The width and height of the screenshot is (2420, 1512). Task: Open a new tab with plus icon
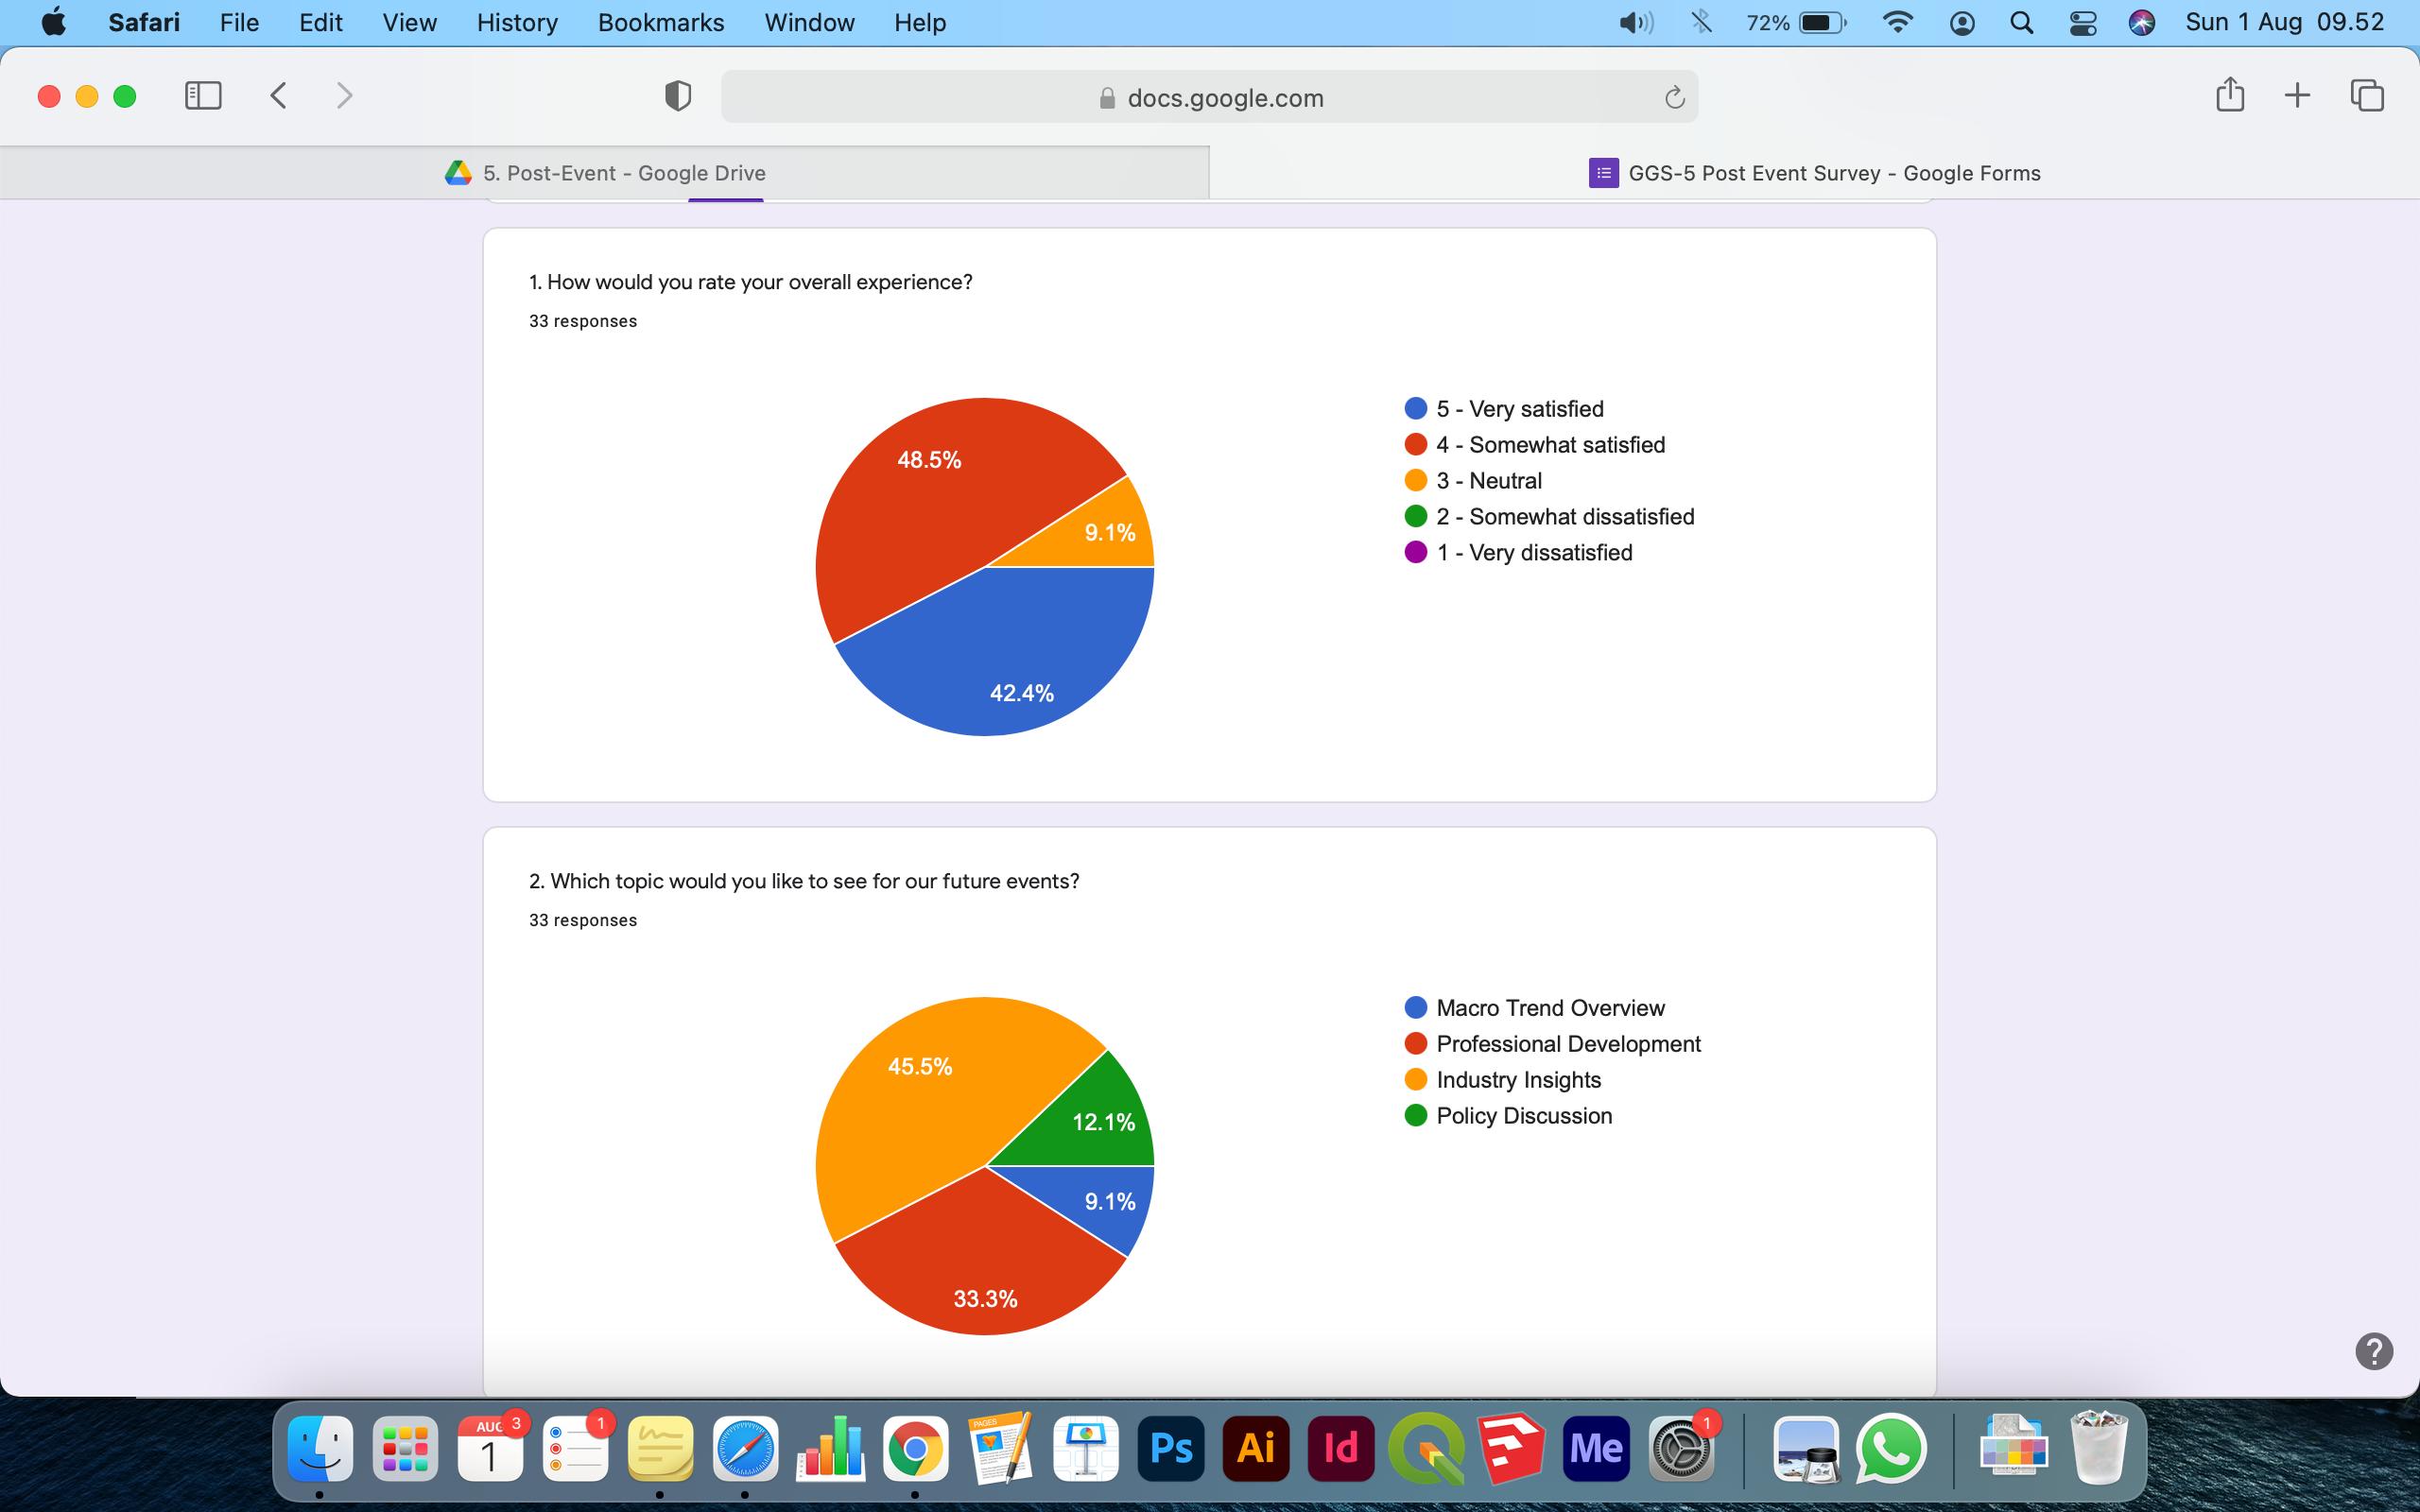2297,96
